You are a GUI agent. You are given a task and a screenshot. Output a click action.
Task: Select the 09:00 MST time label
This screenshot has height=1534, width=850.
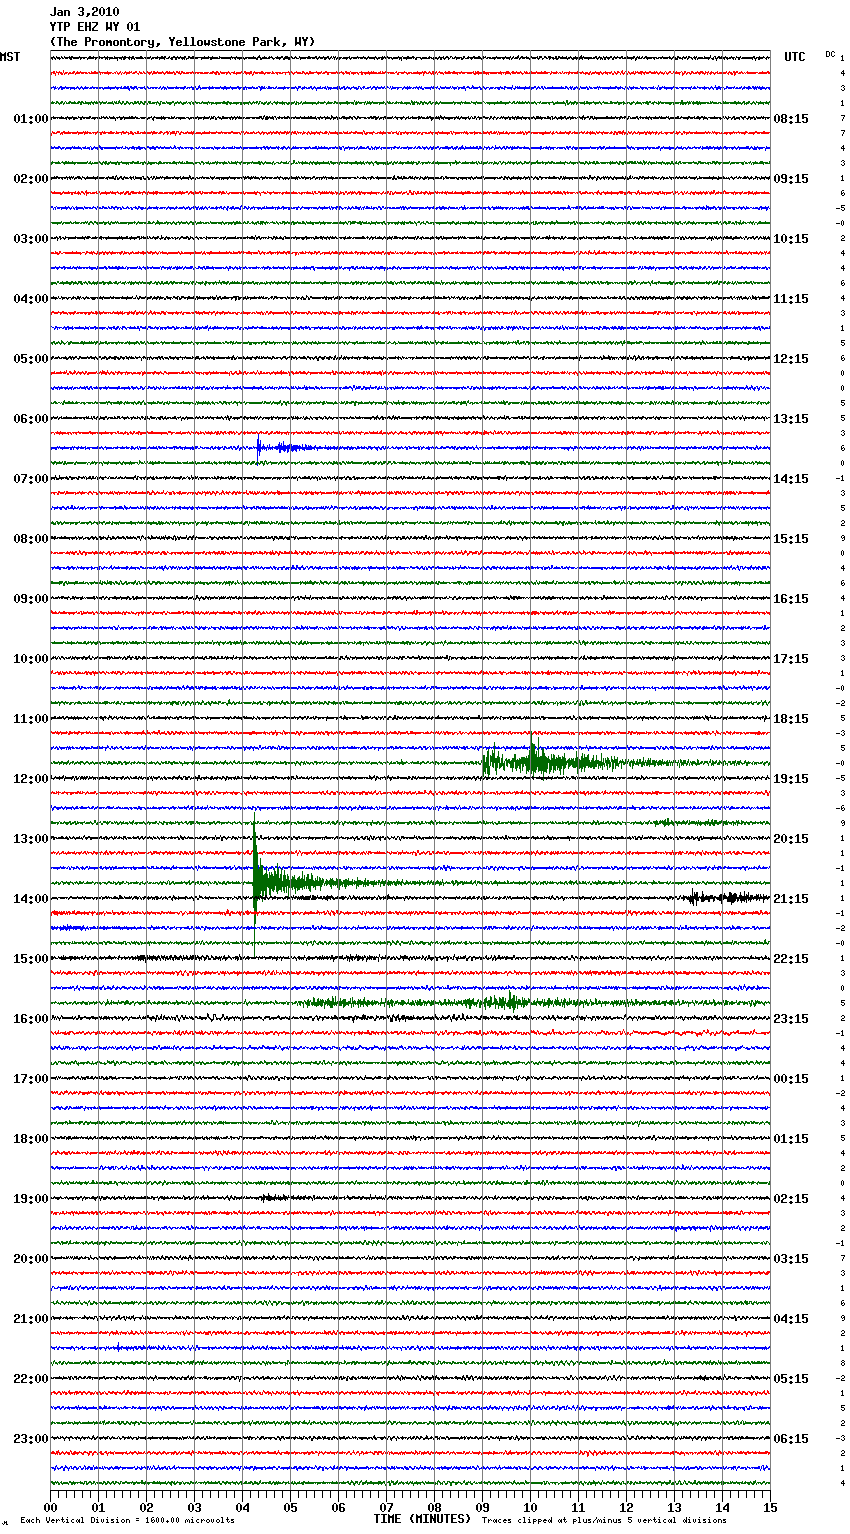pos(31,599)
